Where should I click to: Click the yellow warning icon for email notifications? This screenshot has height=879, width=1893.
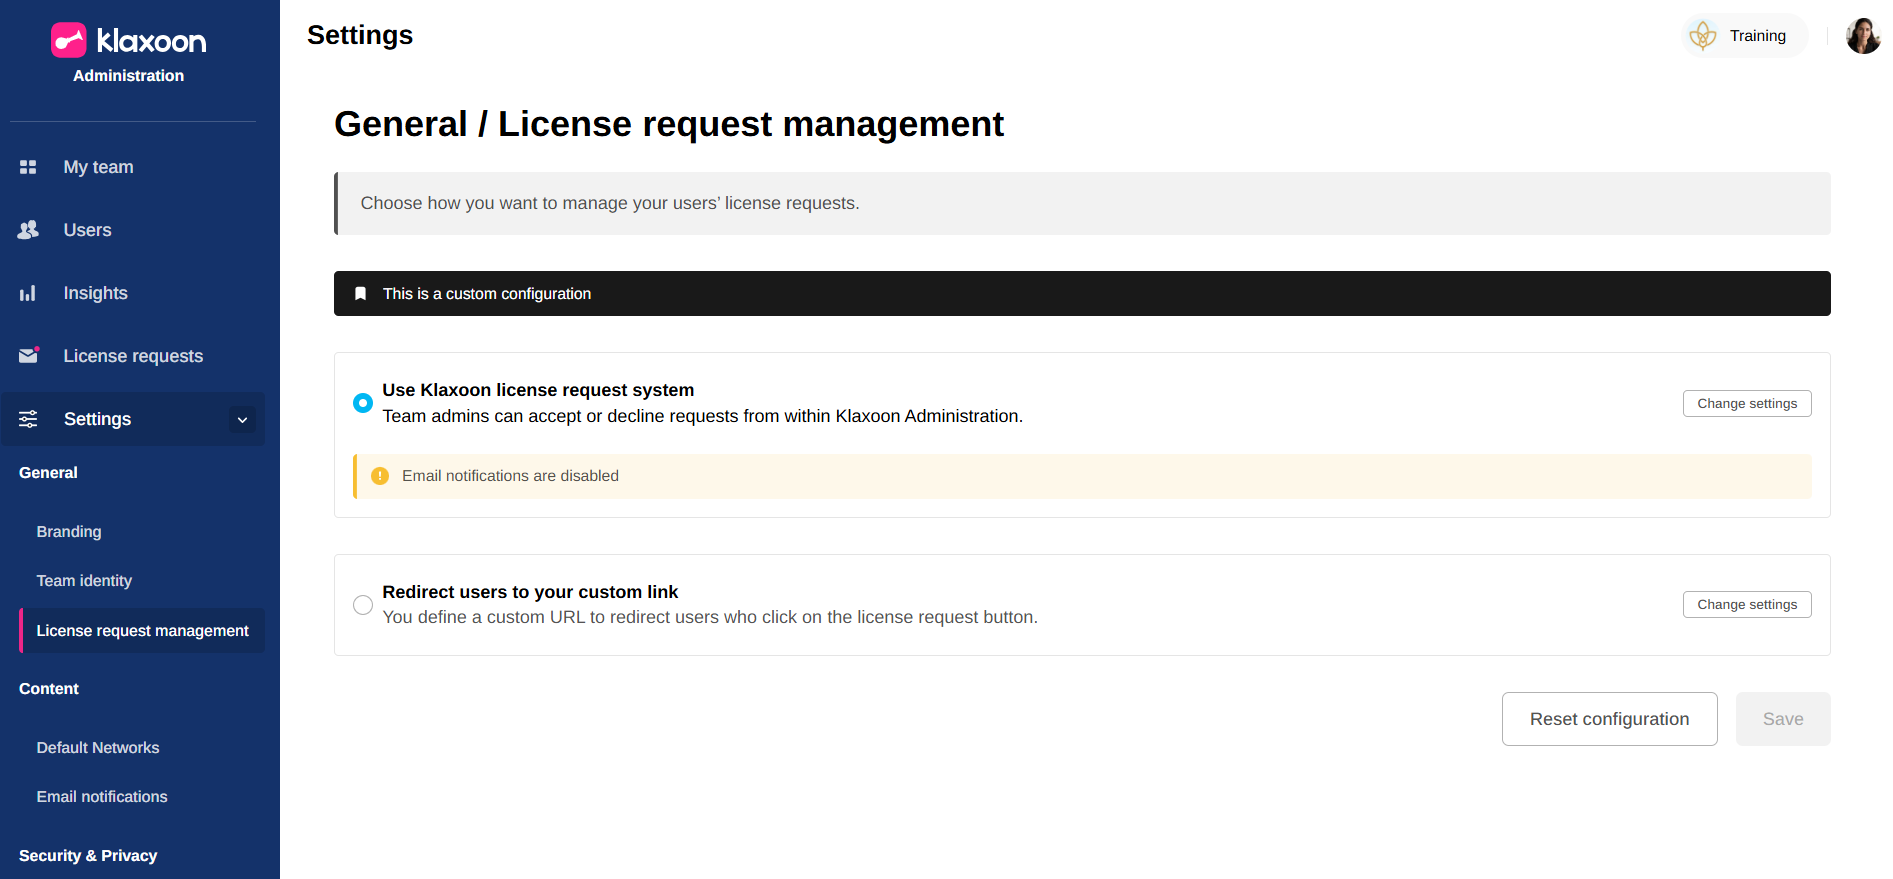(x=380, y=476)
